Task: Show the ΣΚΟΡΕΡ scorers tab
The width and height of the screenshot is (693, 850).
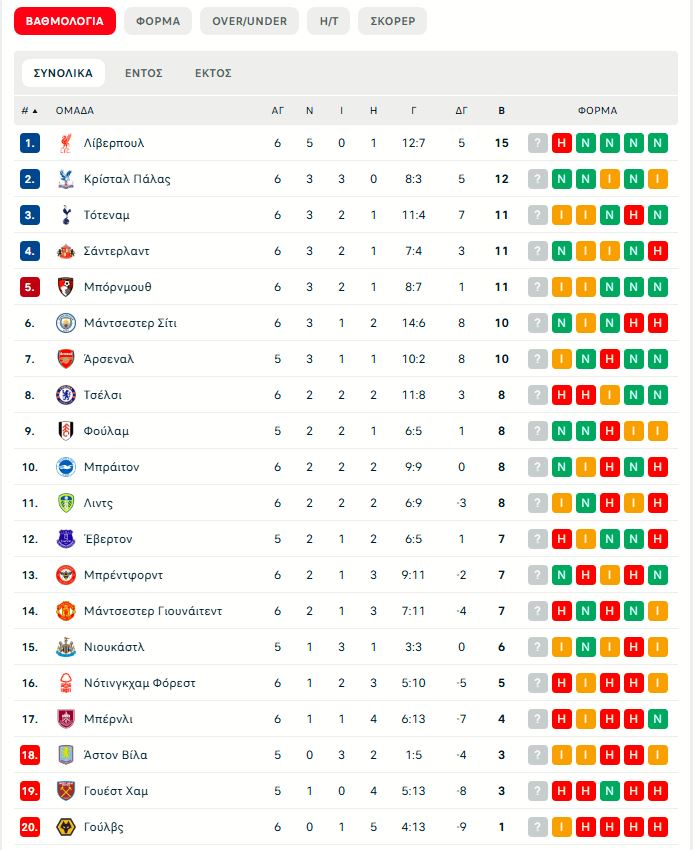Action: pyautogui.click(x=392, y=21)
